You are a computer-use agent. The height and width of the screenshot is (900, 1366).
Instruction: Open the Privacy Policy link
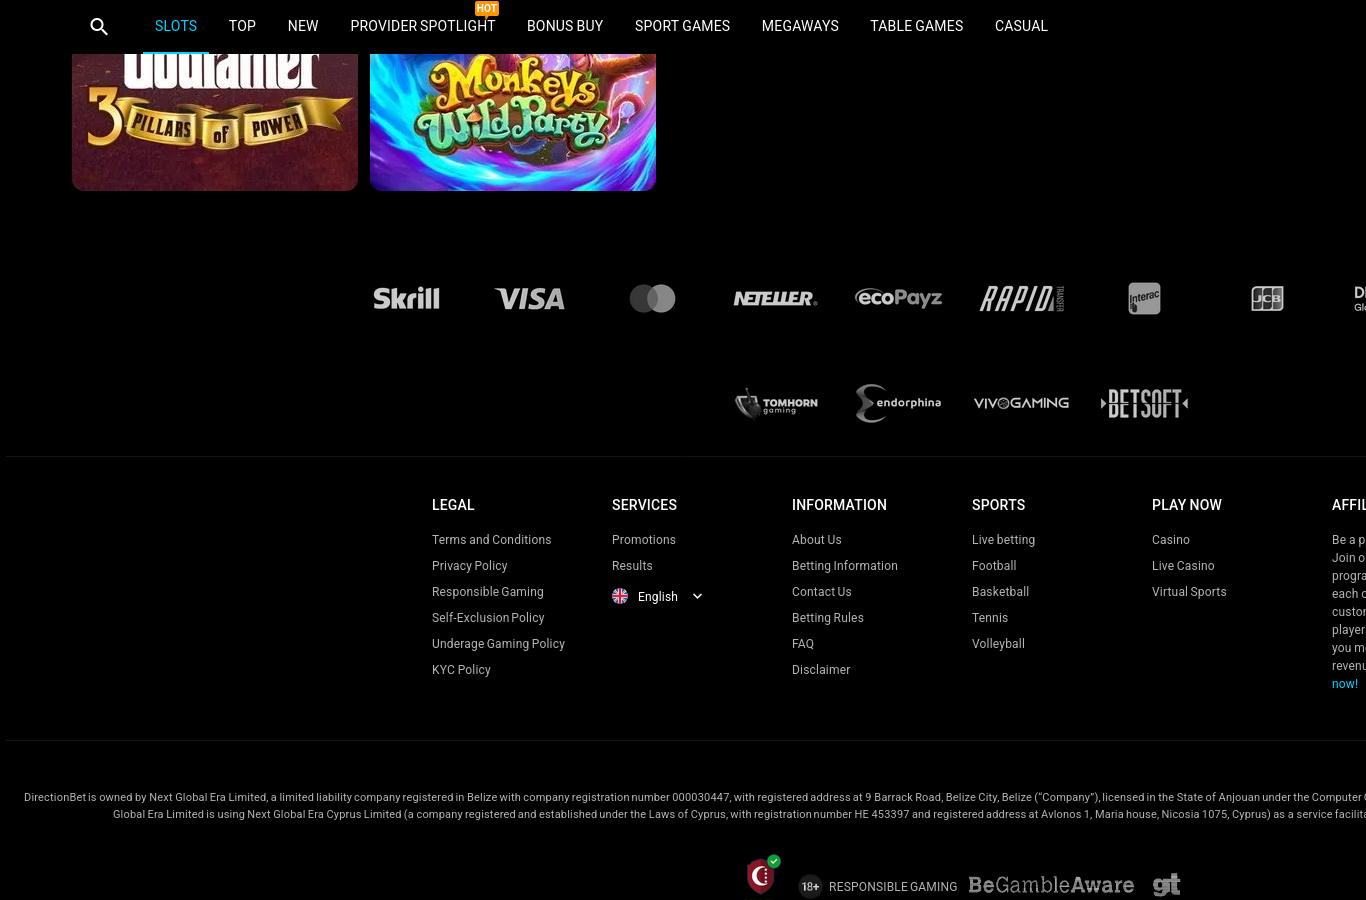469,566
